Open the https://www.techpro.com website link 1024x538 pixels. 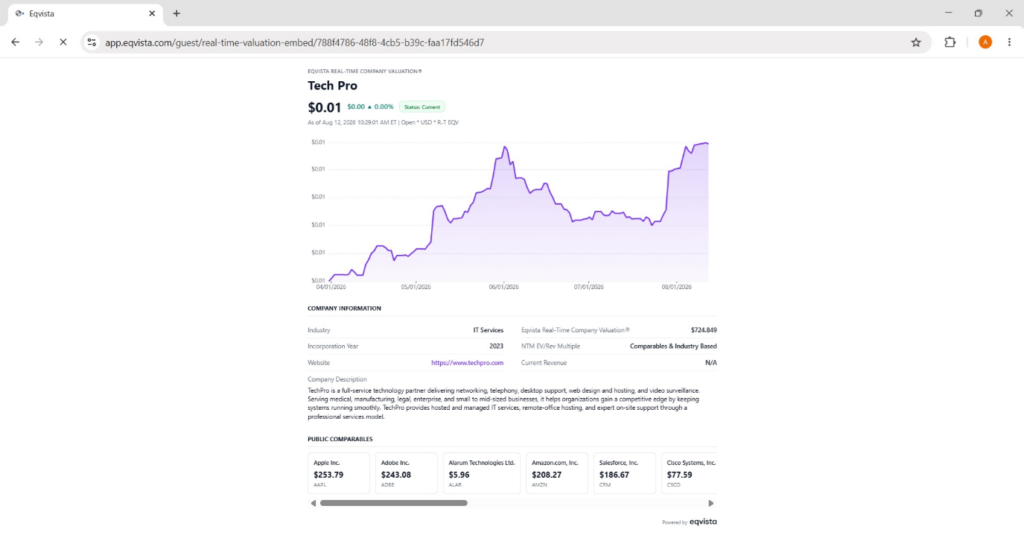coord(467,363)
